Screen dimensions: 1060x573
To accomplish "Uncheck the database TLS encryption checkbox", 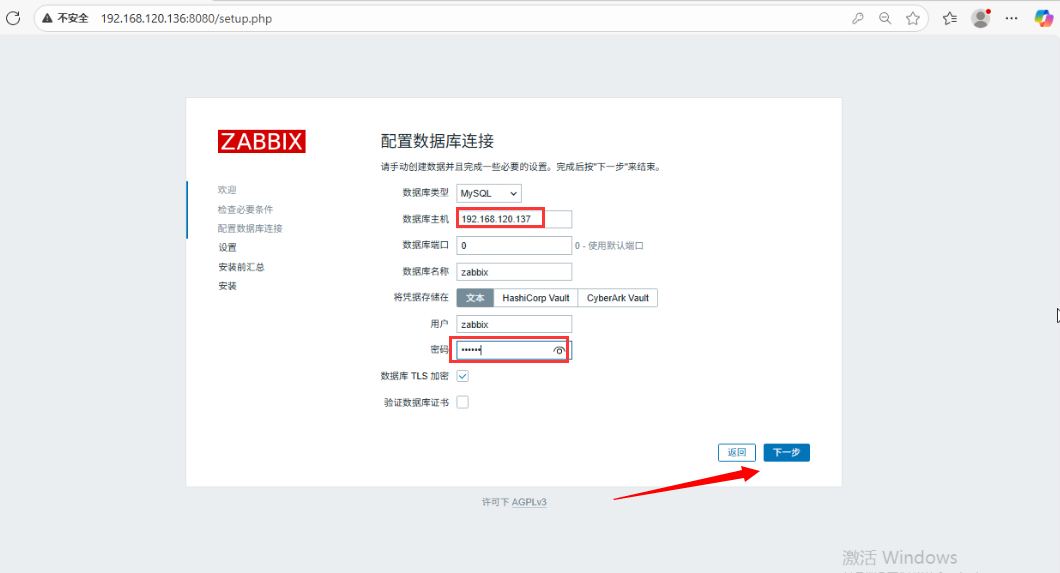I will (463, 376).
